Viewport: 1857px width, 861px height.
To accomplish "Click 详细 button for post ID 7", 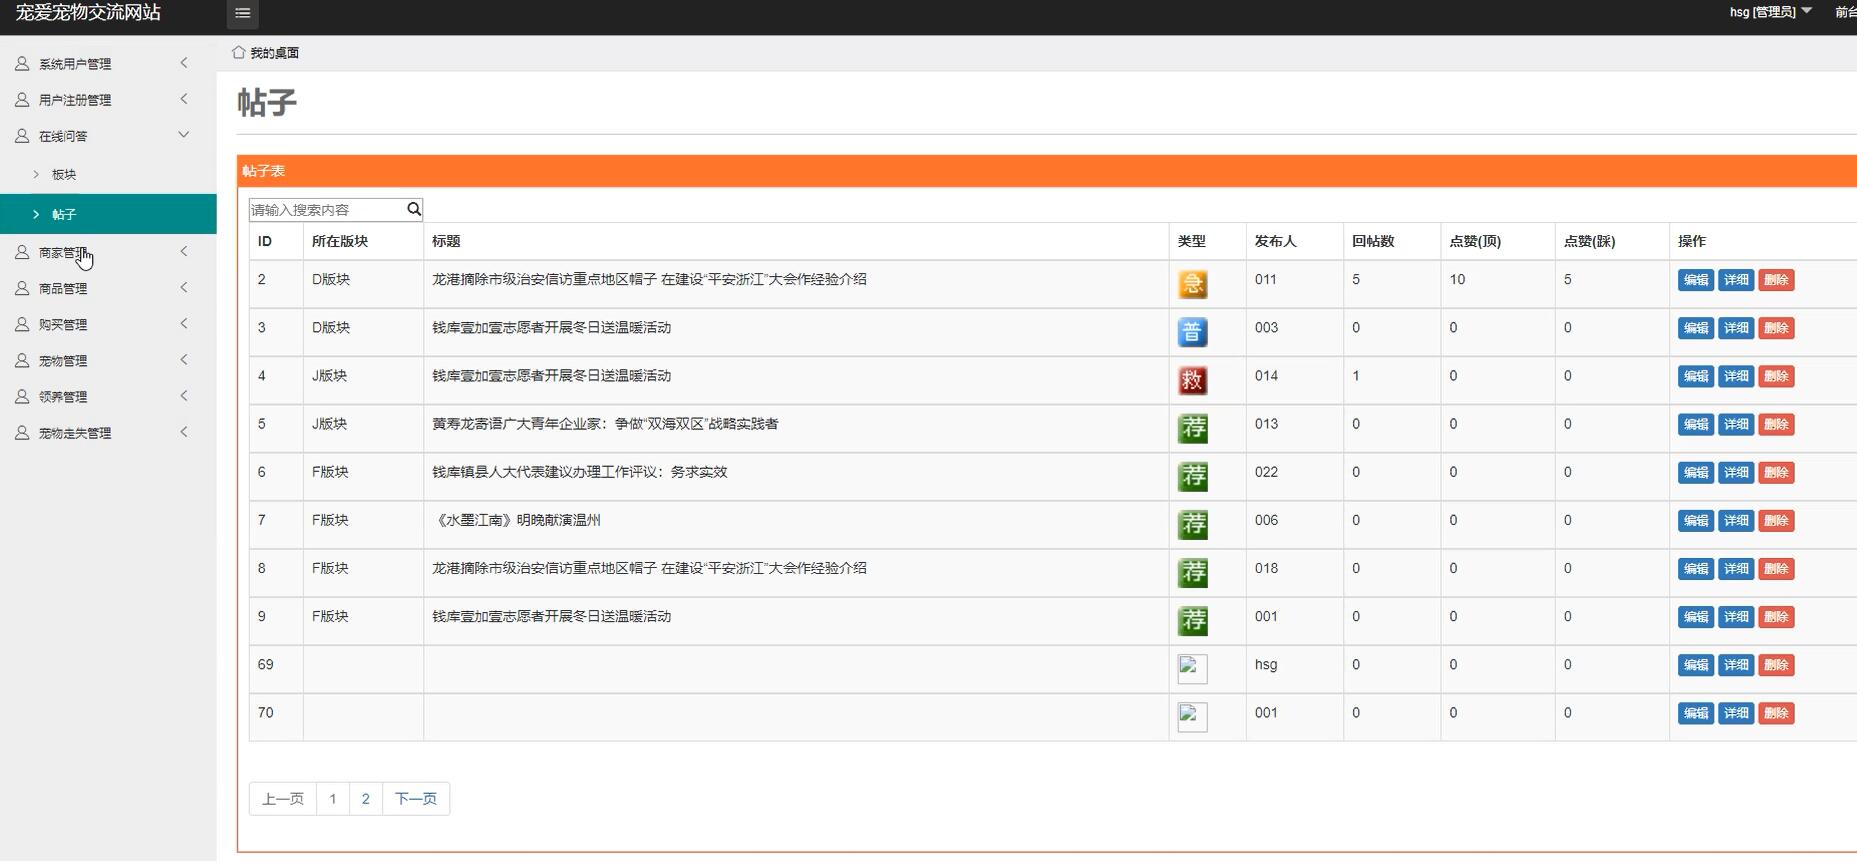I will tap(1736, 520).
